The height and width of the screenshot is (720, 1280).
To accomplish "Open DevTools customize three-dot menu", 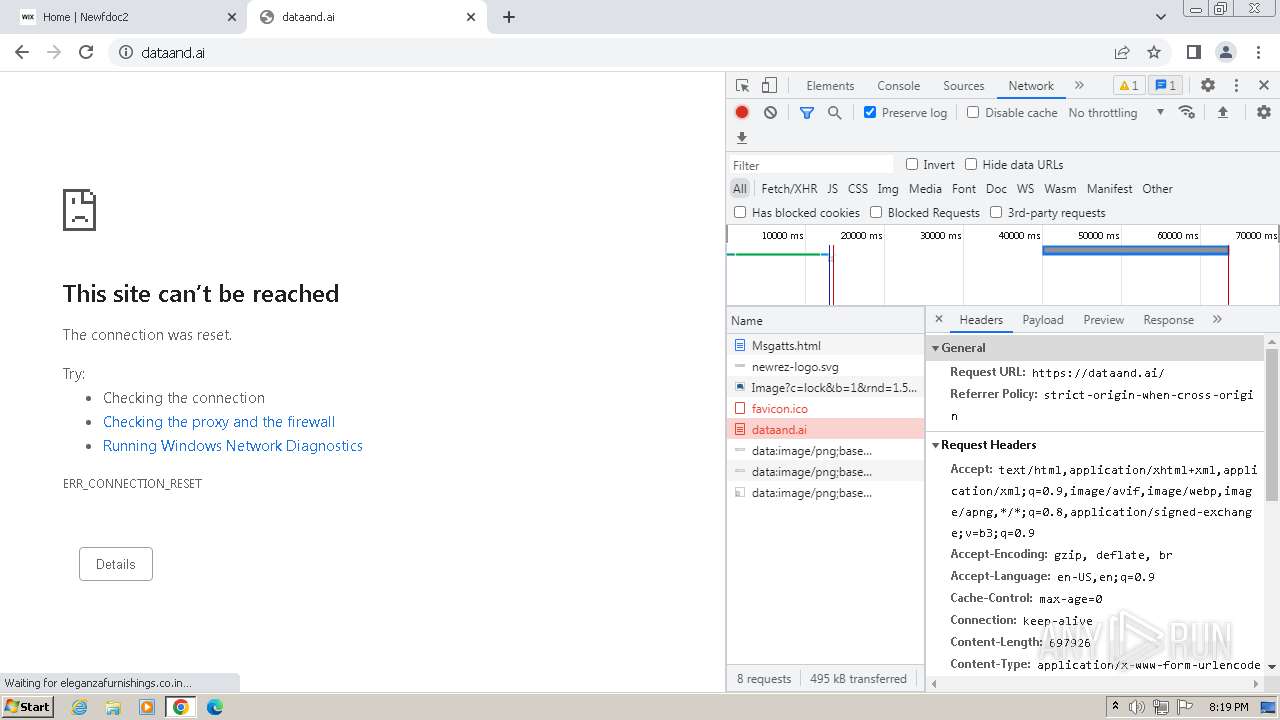I will (x=1236, y=86).
